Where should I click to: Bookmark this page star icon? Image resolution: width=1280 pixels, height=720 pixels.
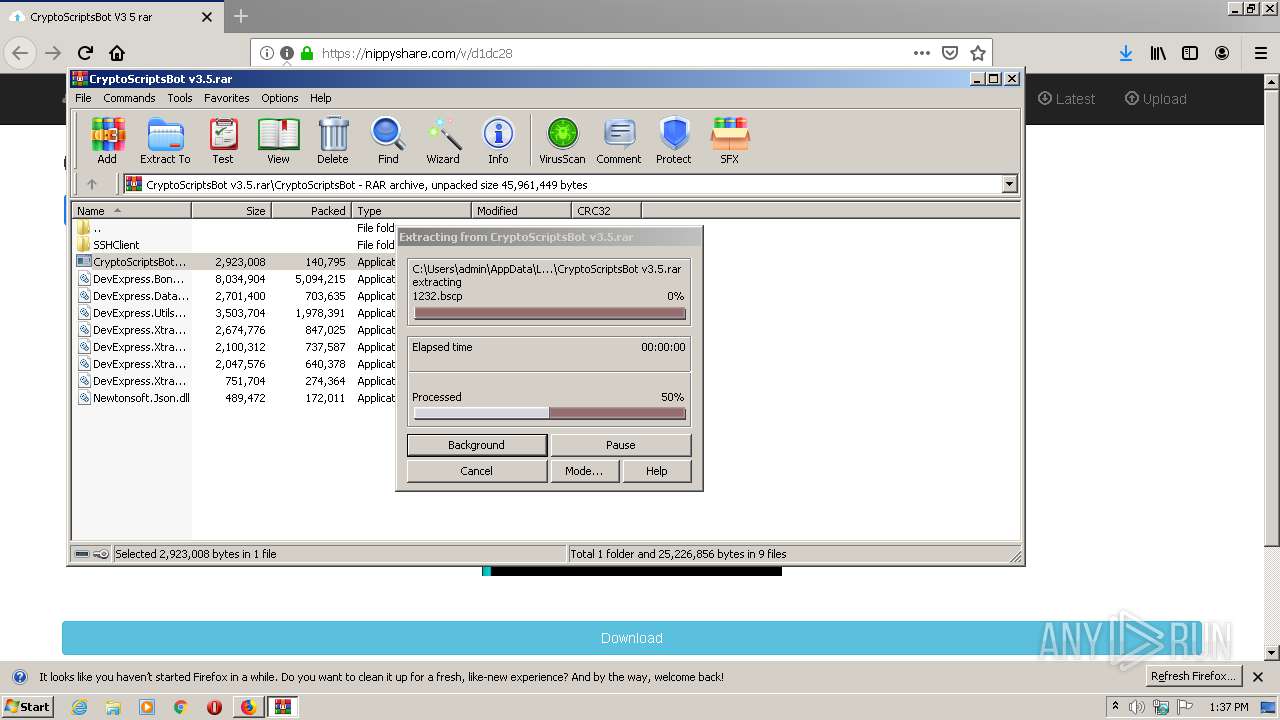[x=978, y=53]
